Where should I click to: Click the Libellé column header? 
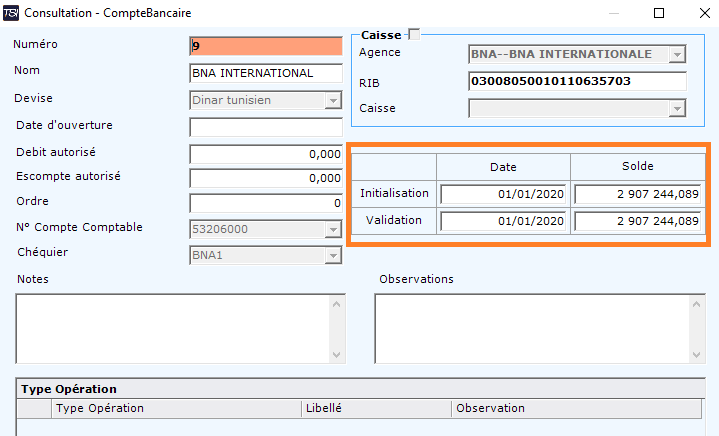[376, 408]
